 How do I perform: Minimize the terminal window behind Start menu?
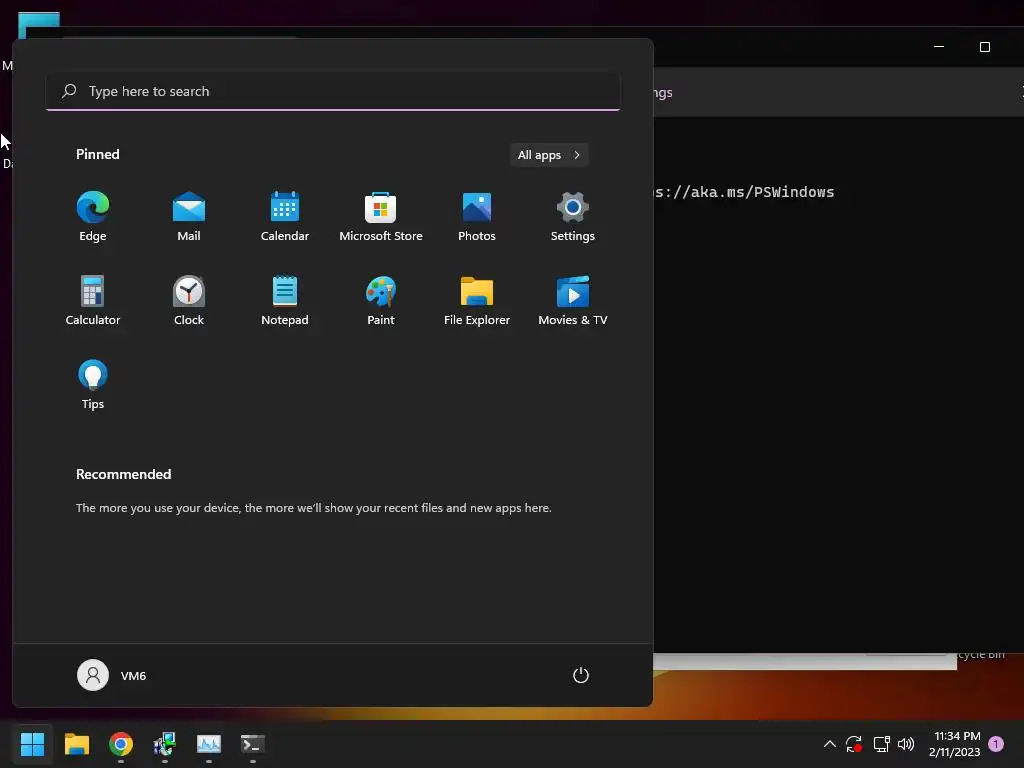tap(939, 47)
